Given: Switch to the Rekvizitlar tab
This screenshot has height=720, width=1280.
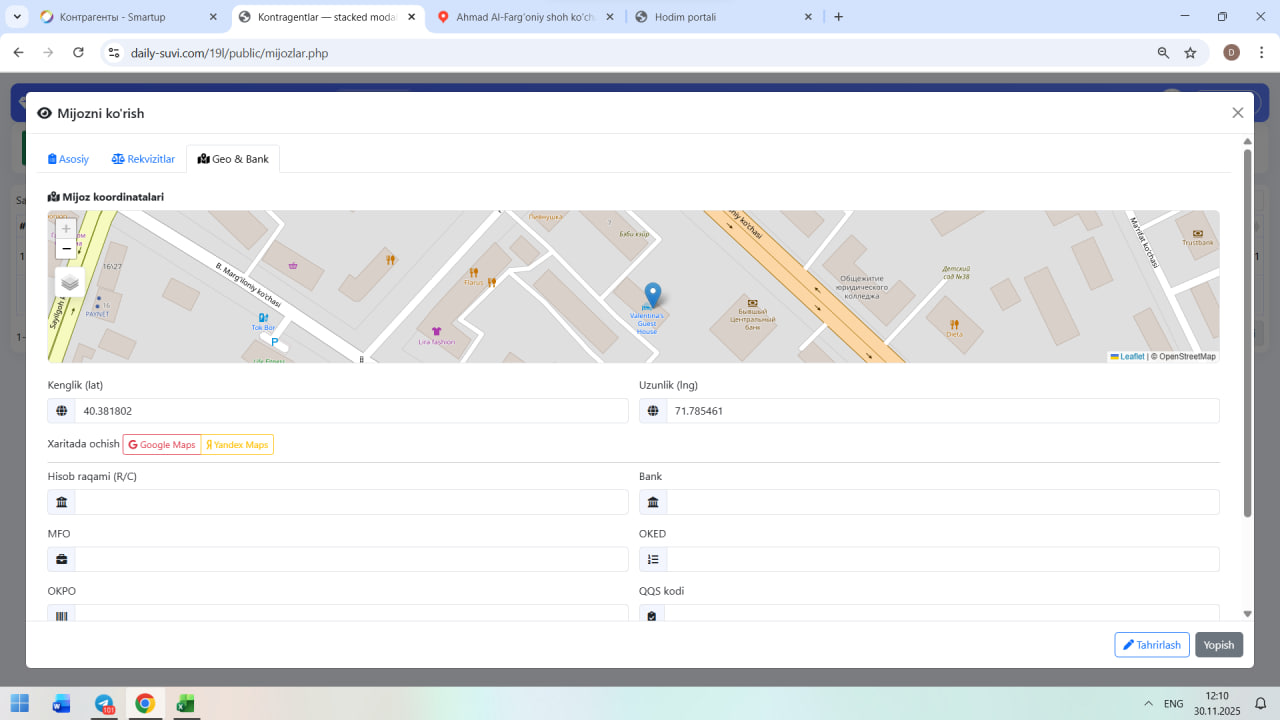Looking at the screenshot, I should (143, 159).
